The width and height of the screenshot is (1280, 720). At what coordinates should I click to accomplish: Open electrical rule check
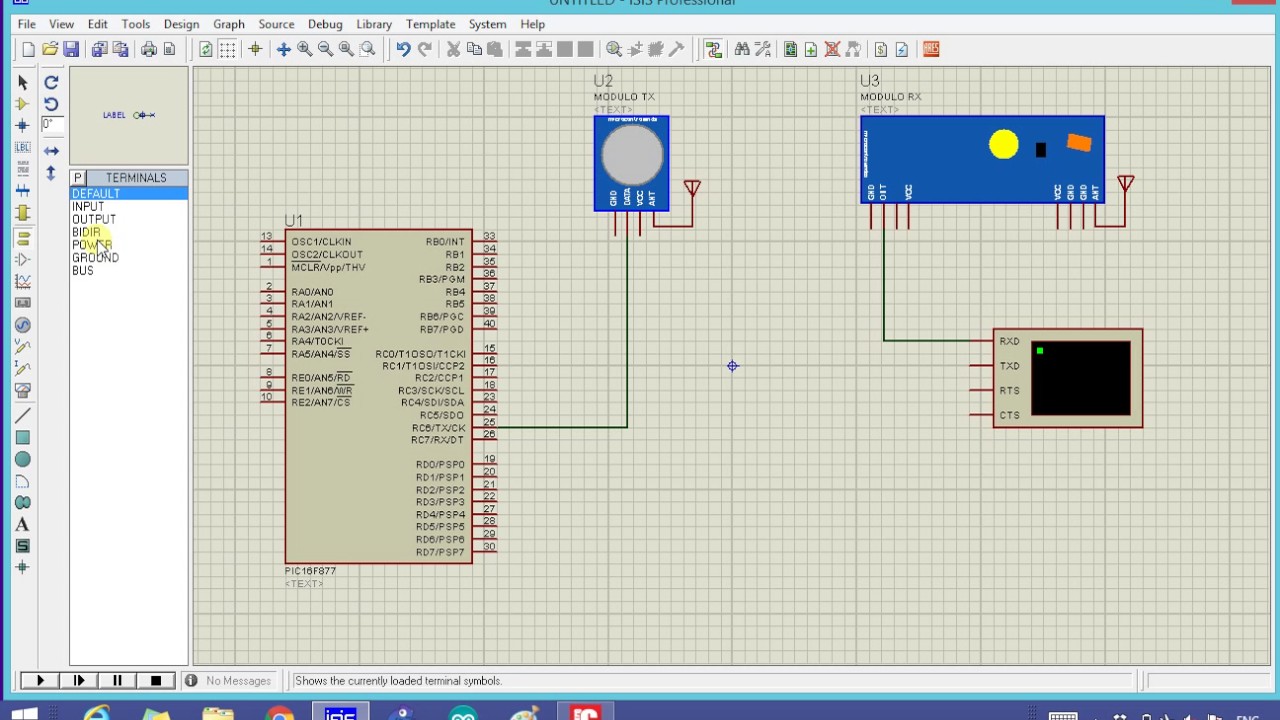click(x=902, y=49)
